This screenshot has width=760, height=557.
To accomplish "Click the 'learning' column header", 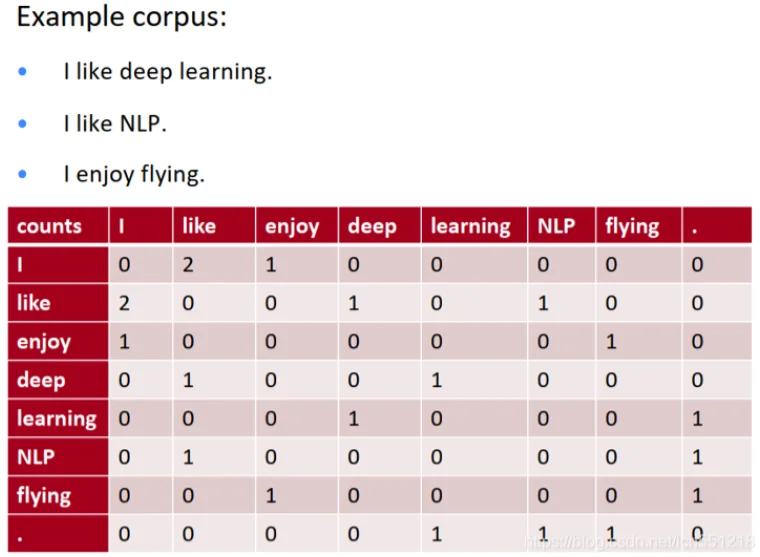I will [470, 227].
